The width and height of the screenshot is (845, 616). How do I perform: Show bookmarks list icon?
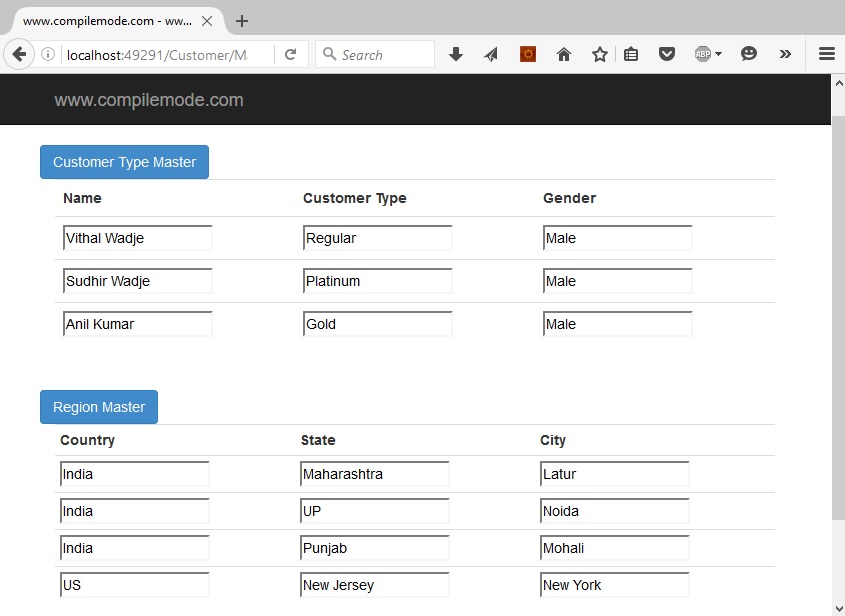point(631,55)
